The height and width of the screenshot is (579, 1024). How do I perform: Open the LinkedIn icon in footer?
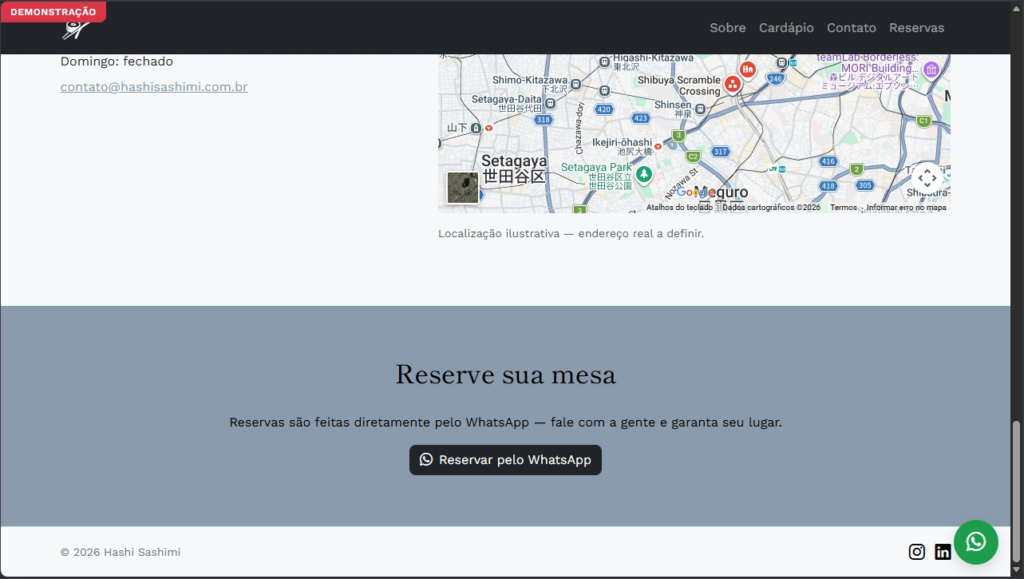tap(942, 552)
